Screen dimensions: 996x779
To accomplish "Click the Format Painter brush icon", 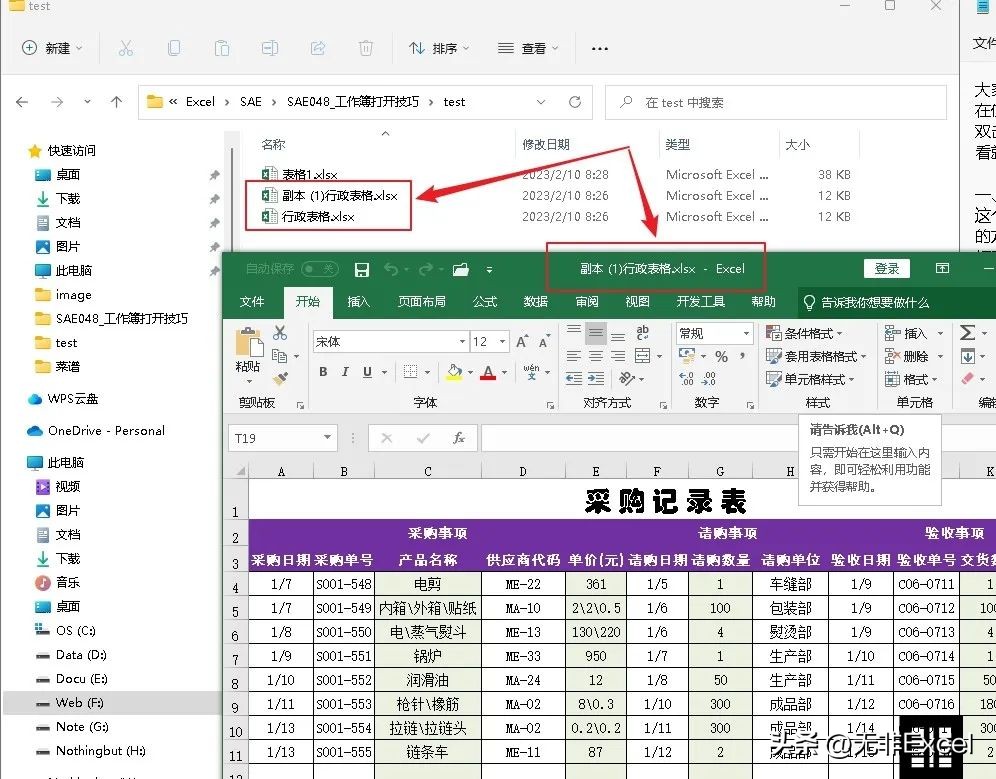I will 280,379.
